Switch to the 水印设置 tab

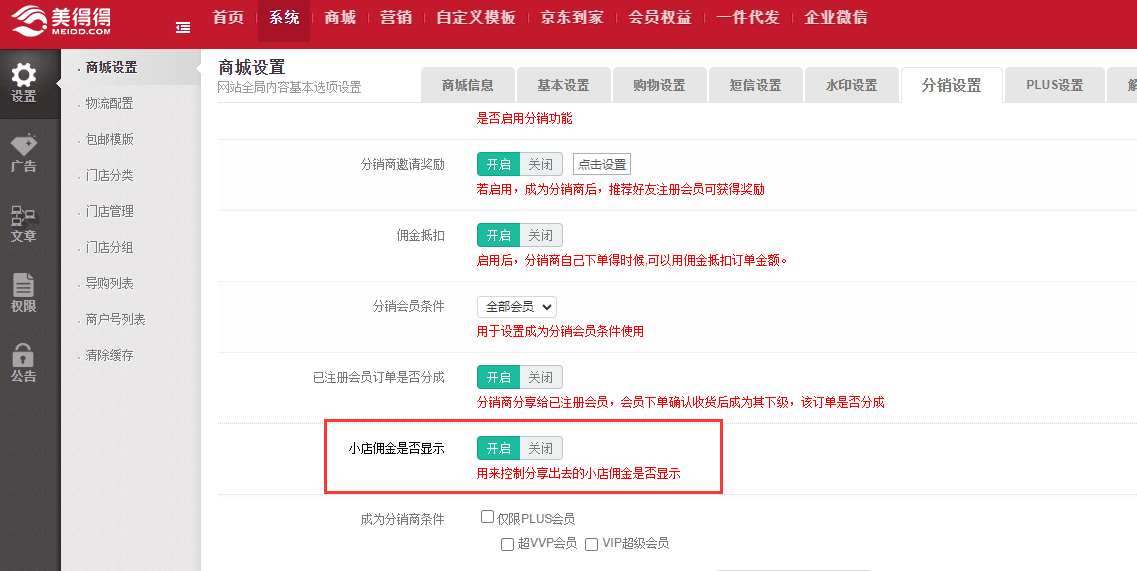click(x=851, y=85)
